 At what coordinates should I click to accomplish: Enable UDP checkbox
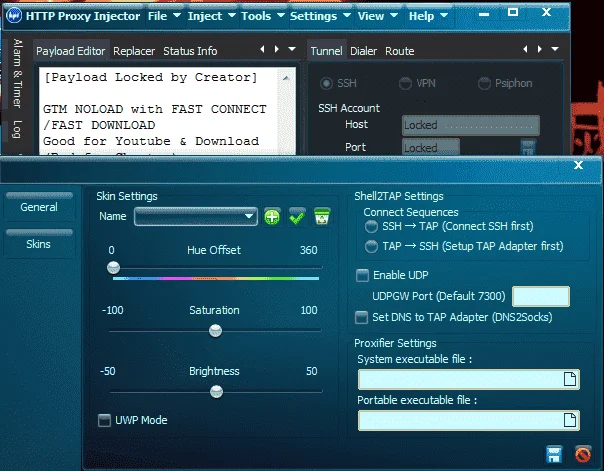pyautogui.click(x=362, y=275)
